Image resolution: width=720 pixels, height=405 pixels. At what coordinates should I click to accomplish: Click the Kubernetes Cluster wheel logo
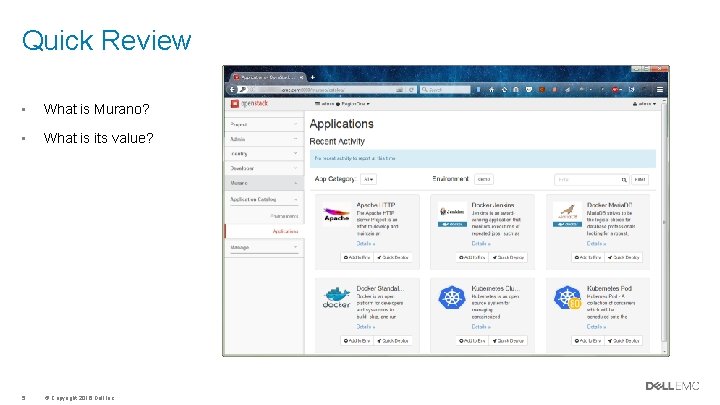tap(452, 298)
